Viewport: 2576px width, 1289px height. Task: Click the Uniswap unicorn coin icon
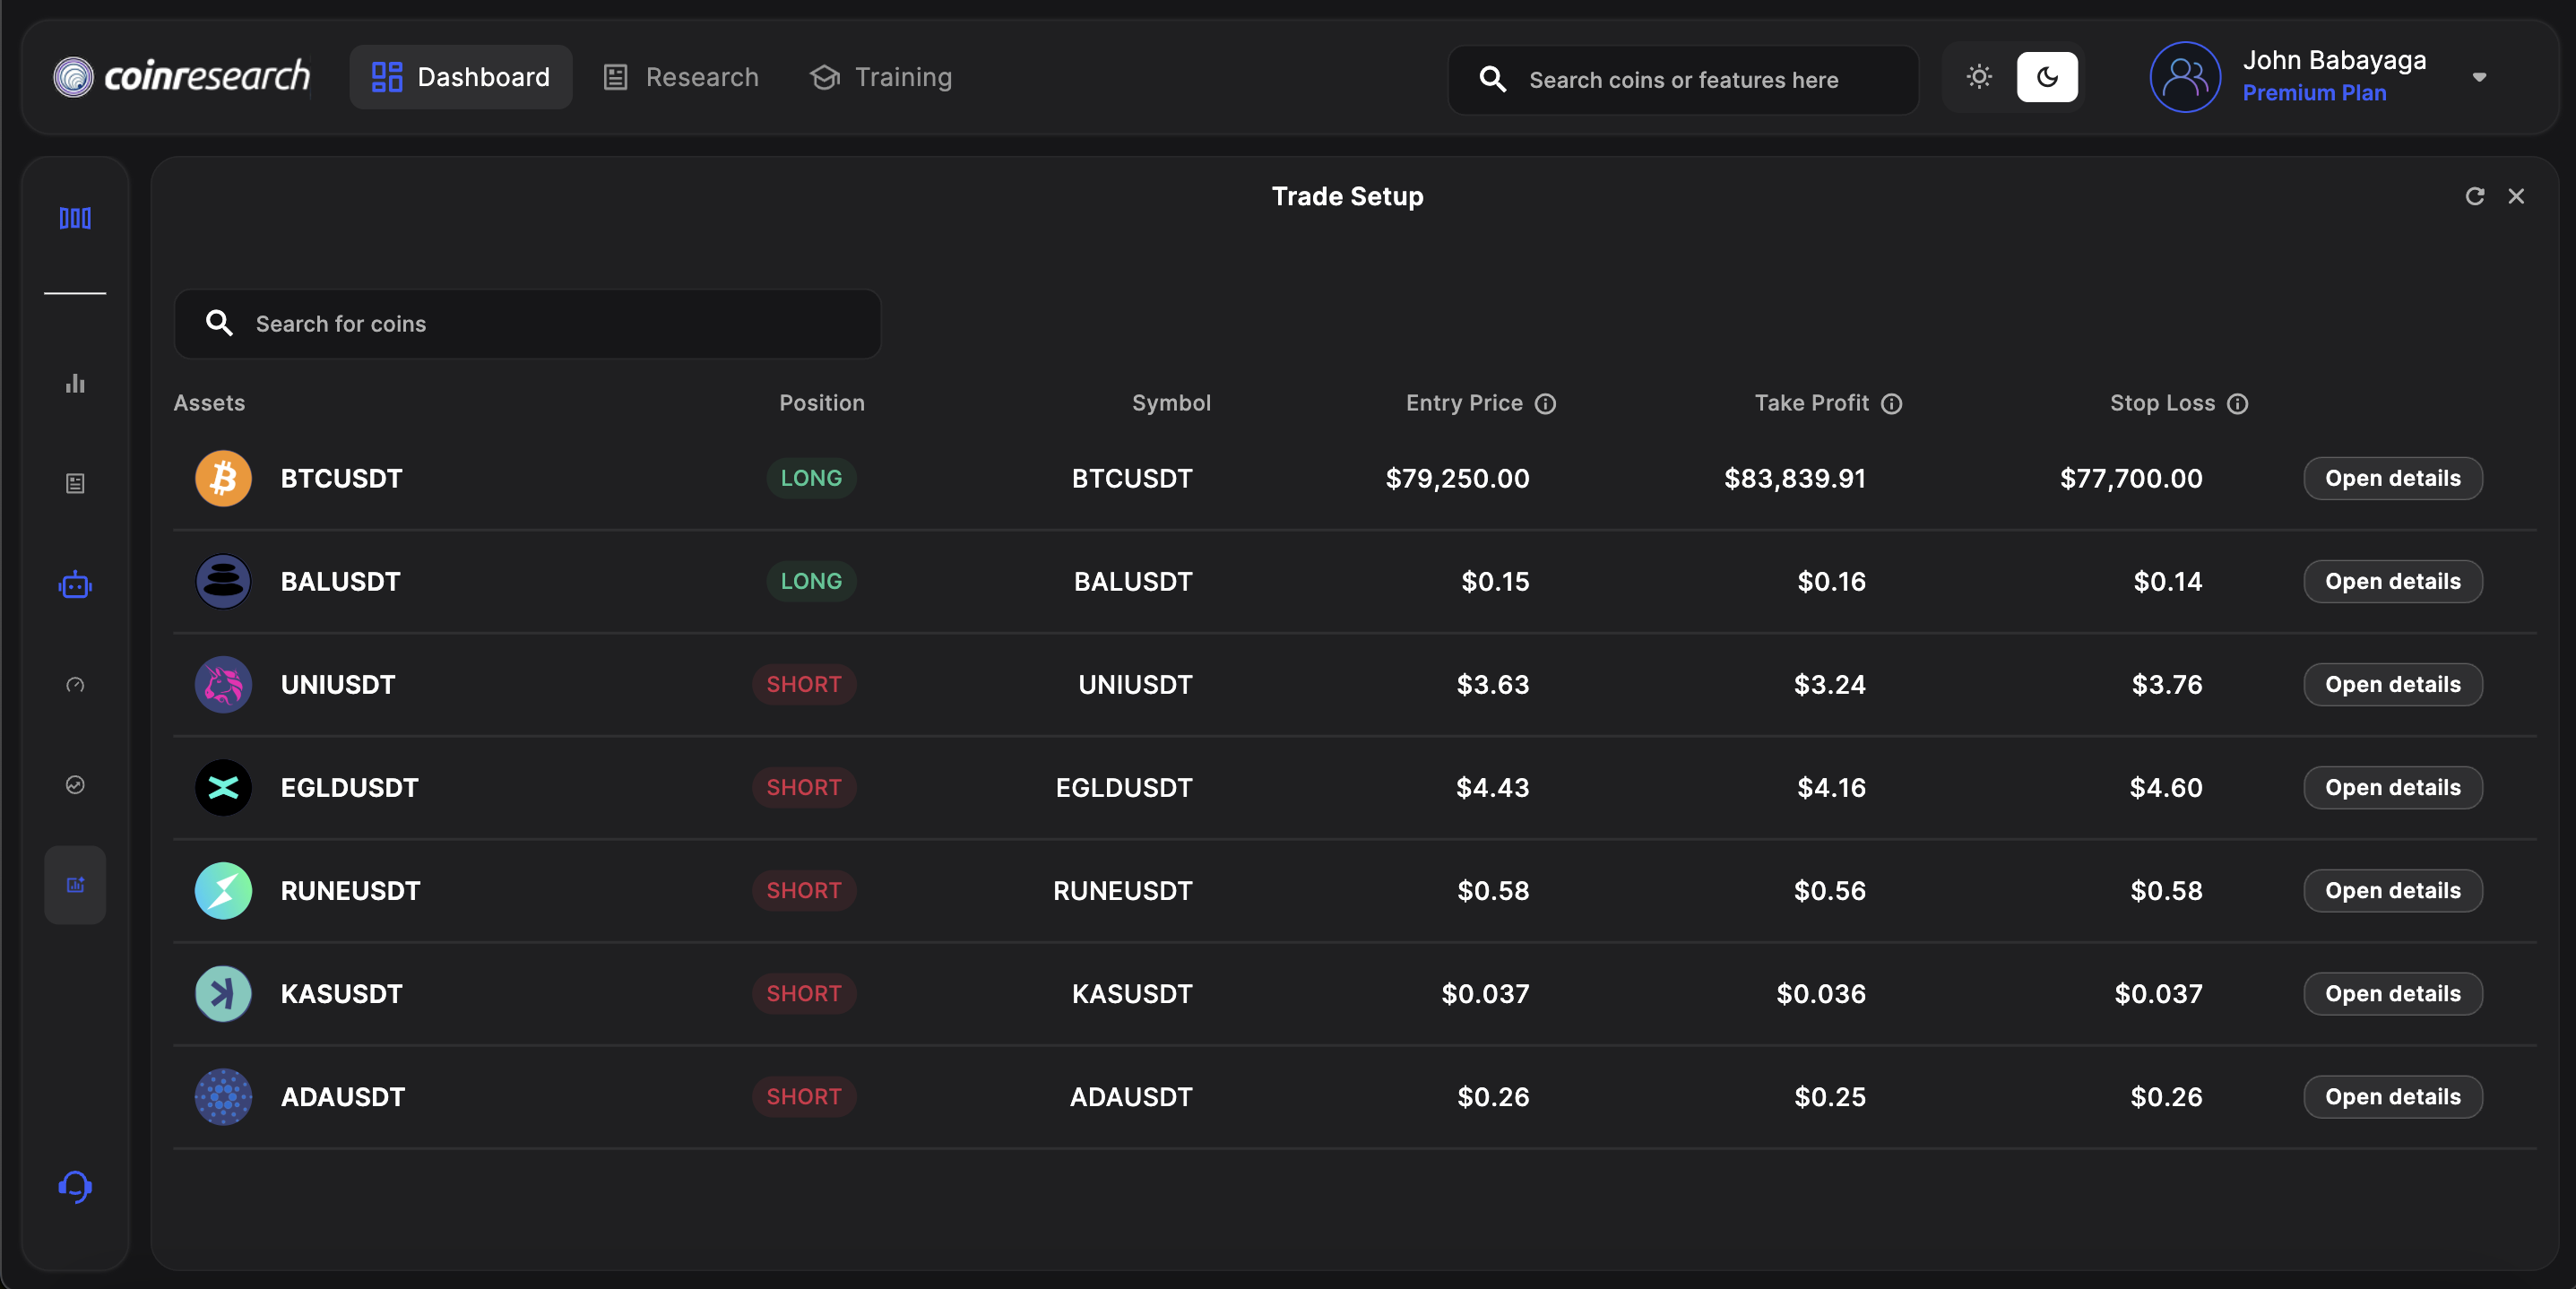223,684
